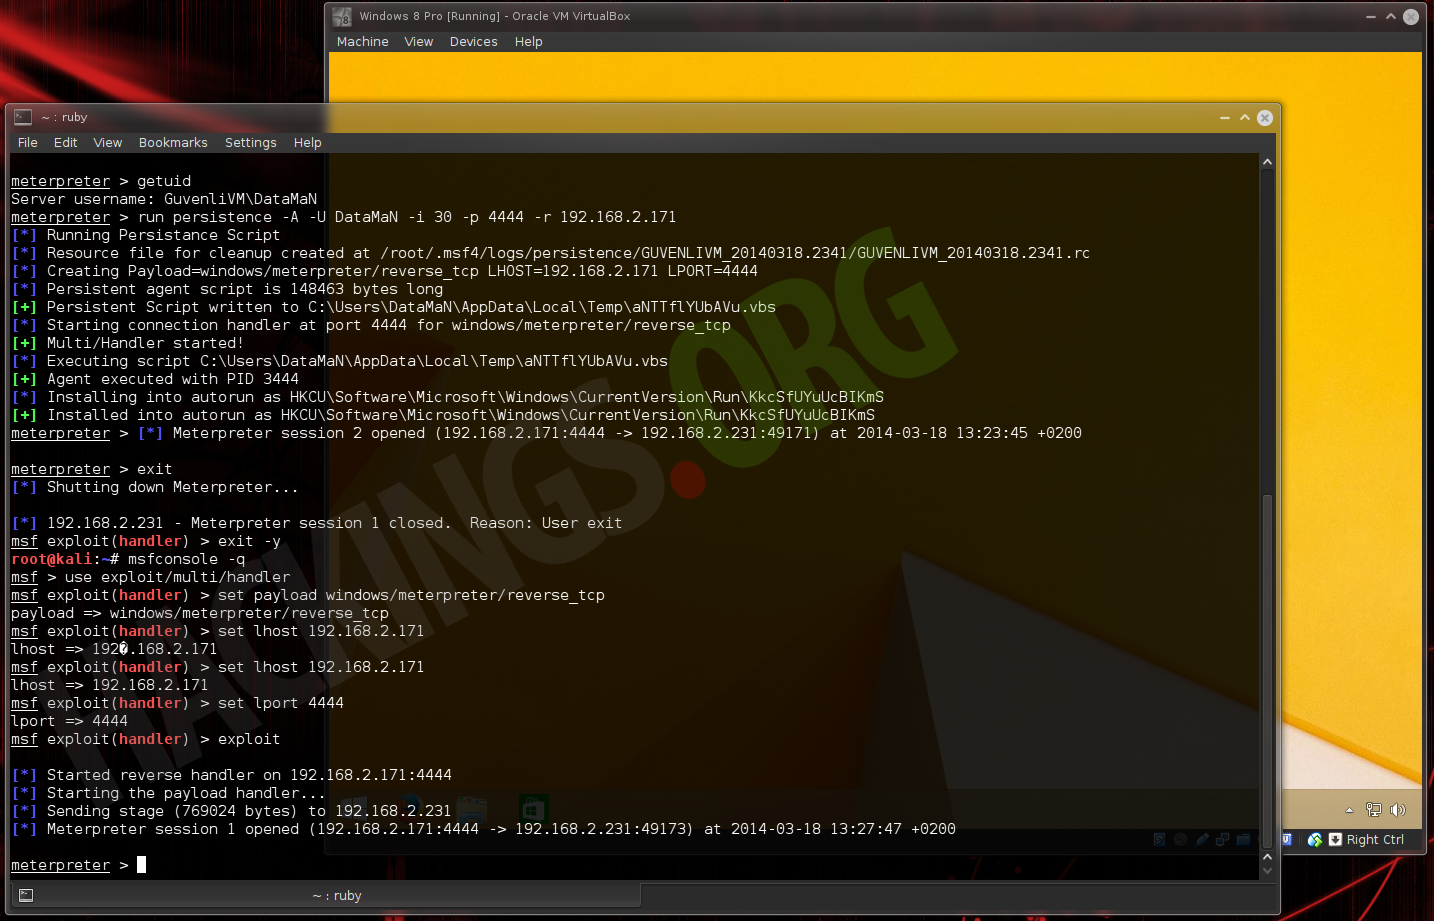Click the VirtualBox window title bar icon
The width and height of the screenshot is (1434, 921).
[342, 16]
